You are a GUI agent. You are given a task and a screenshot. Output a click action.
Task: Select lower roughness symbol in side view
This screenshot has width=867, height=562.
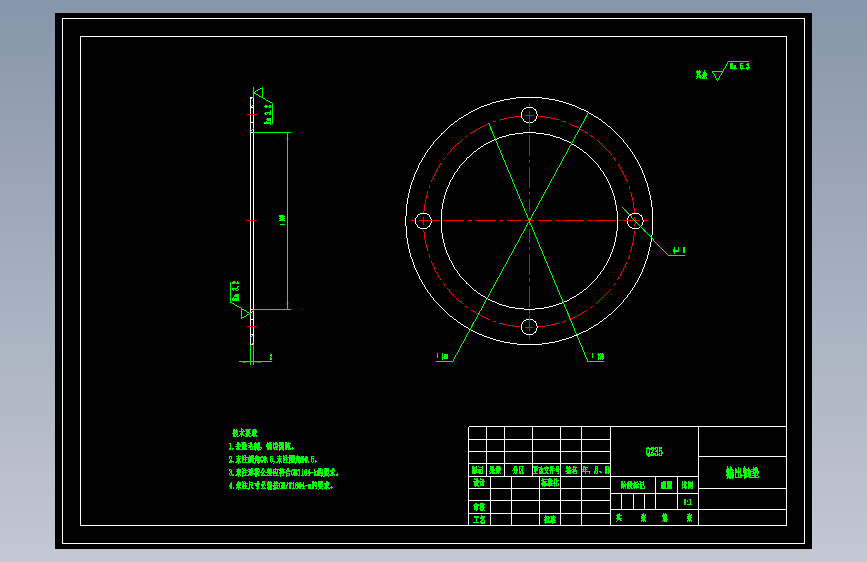(x=239, y=299)
